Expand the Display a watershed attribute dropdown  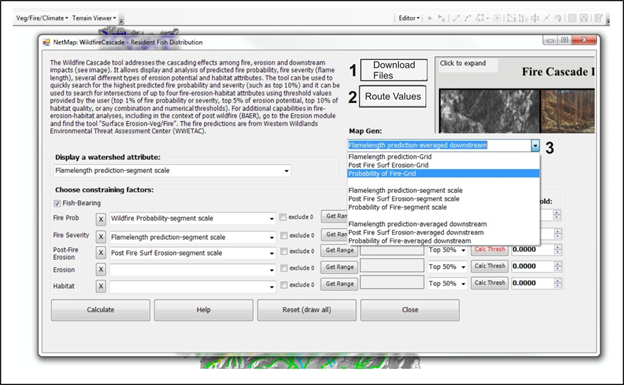tap(287, 171)
